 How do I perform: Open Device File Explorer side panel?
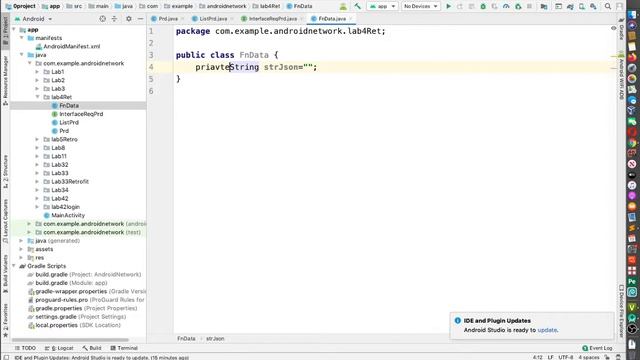pos(621,311)
